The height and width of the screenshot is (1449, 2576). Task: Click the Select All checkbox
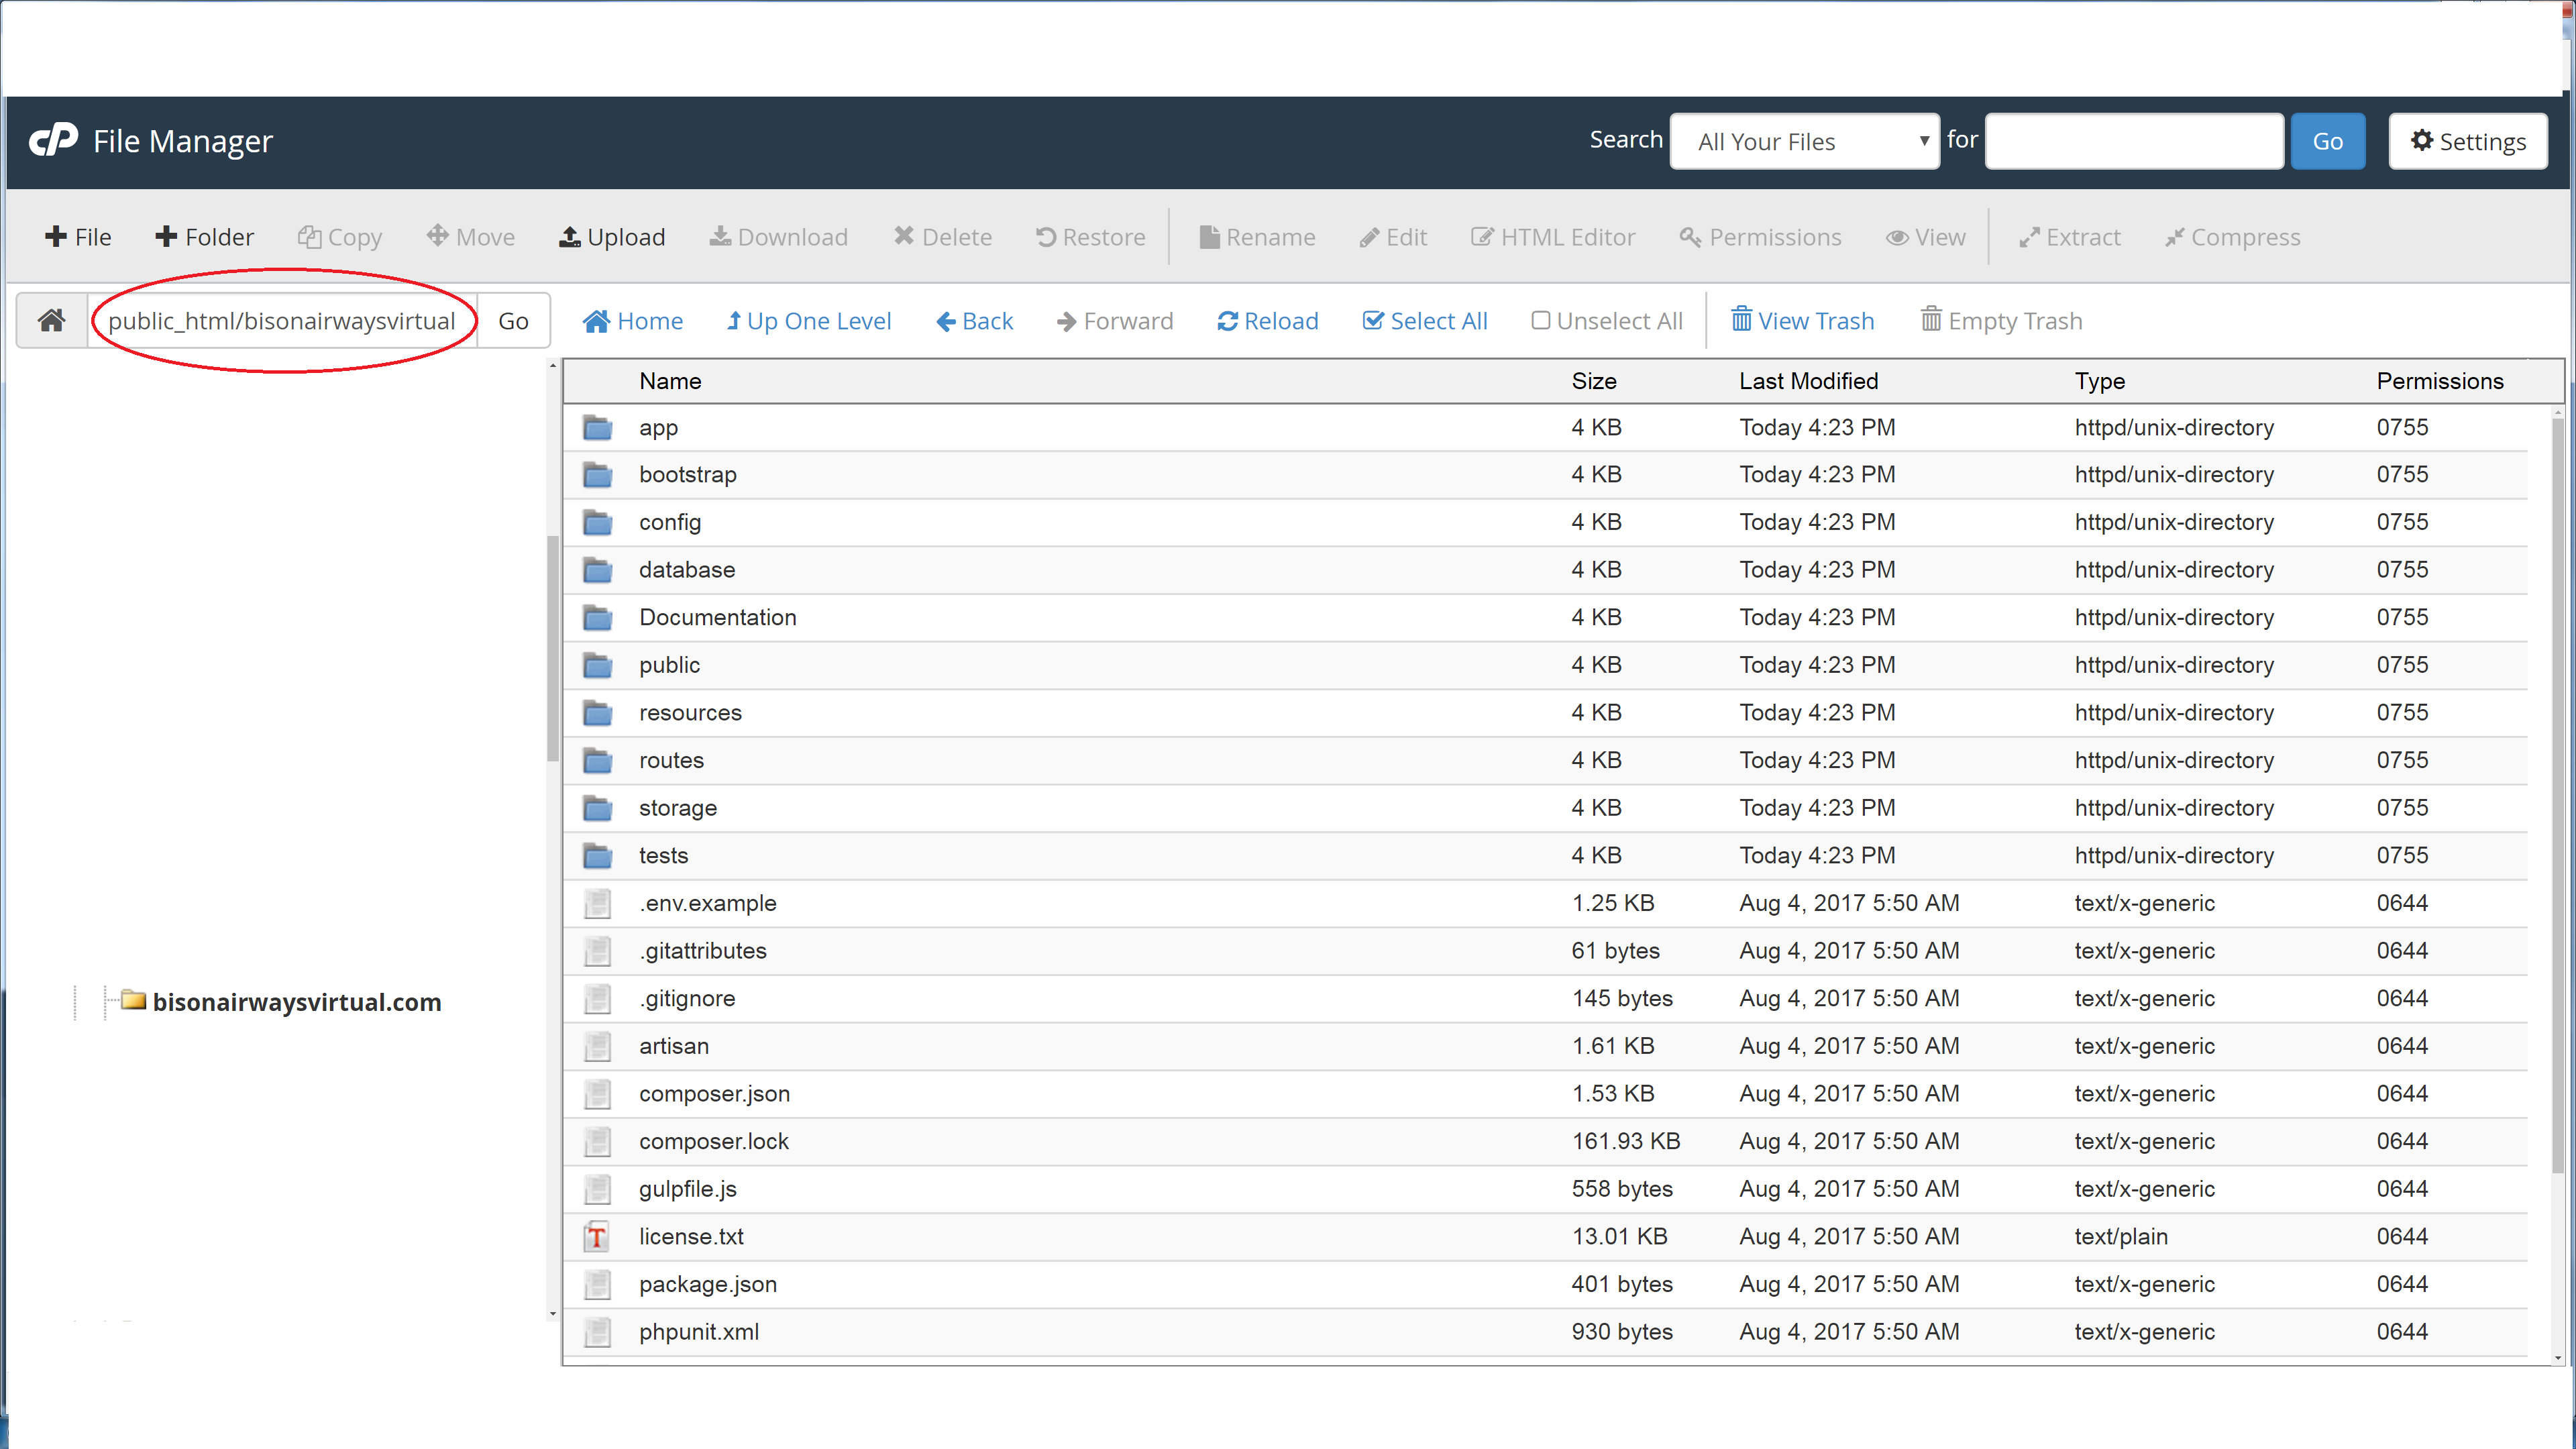pos(1374,321)
